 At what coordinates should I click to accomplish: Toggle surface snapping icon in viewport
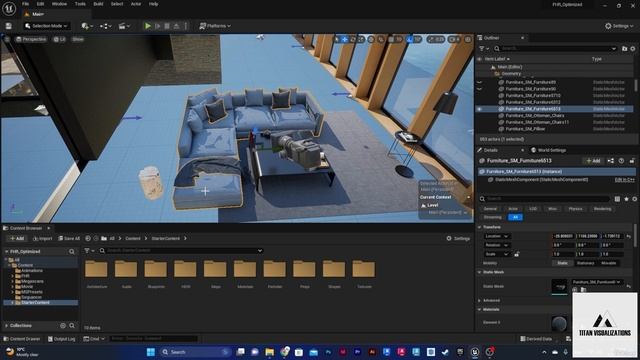(381, 39)
